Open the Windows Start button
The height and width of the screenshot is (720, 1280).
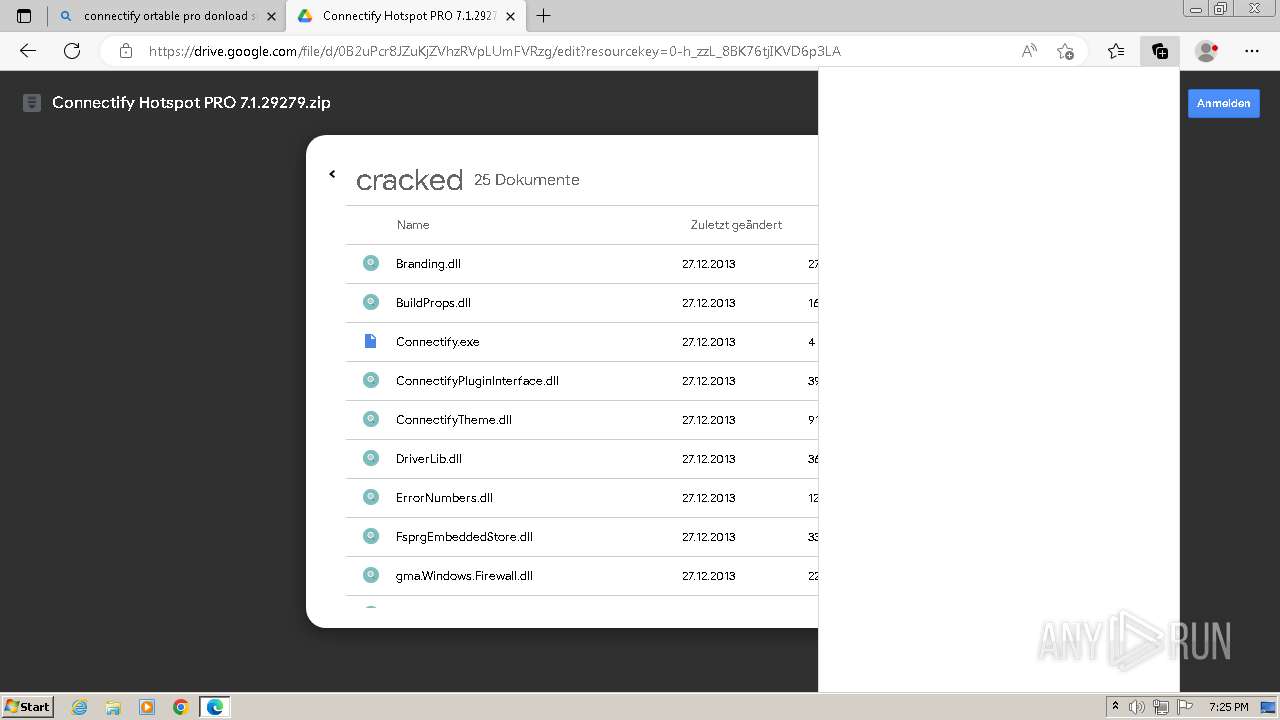[28, 707]
